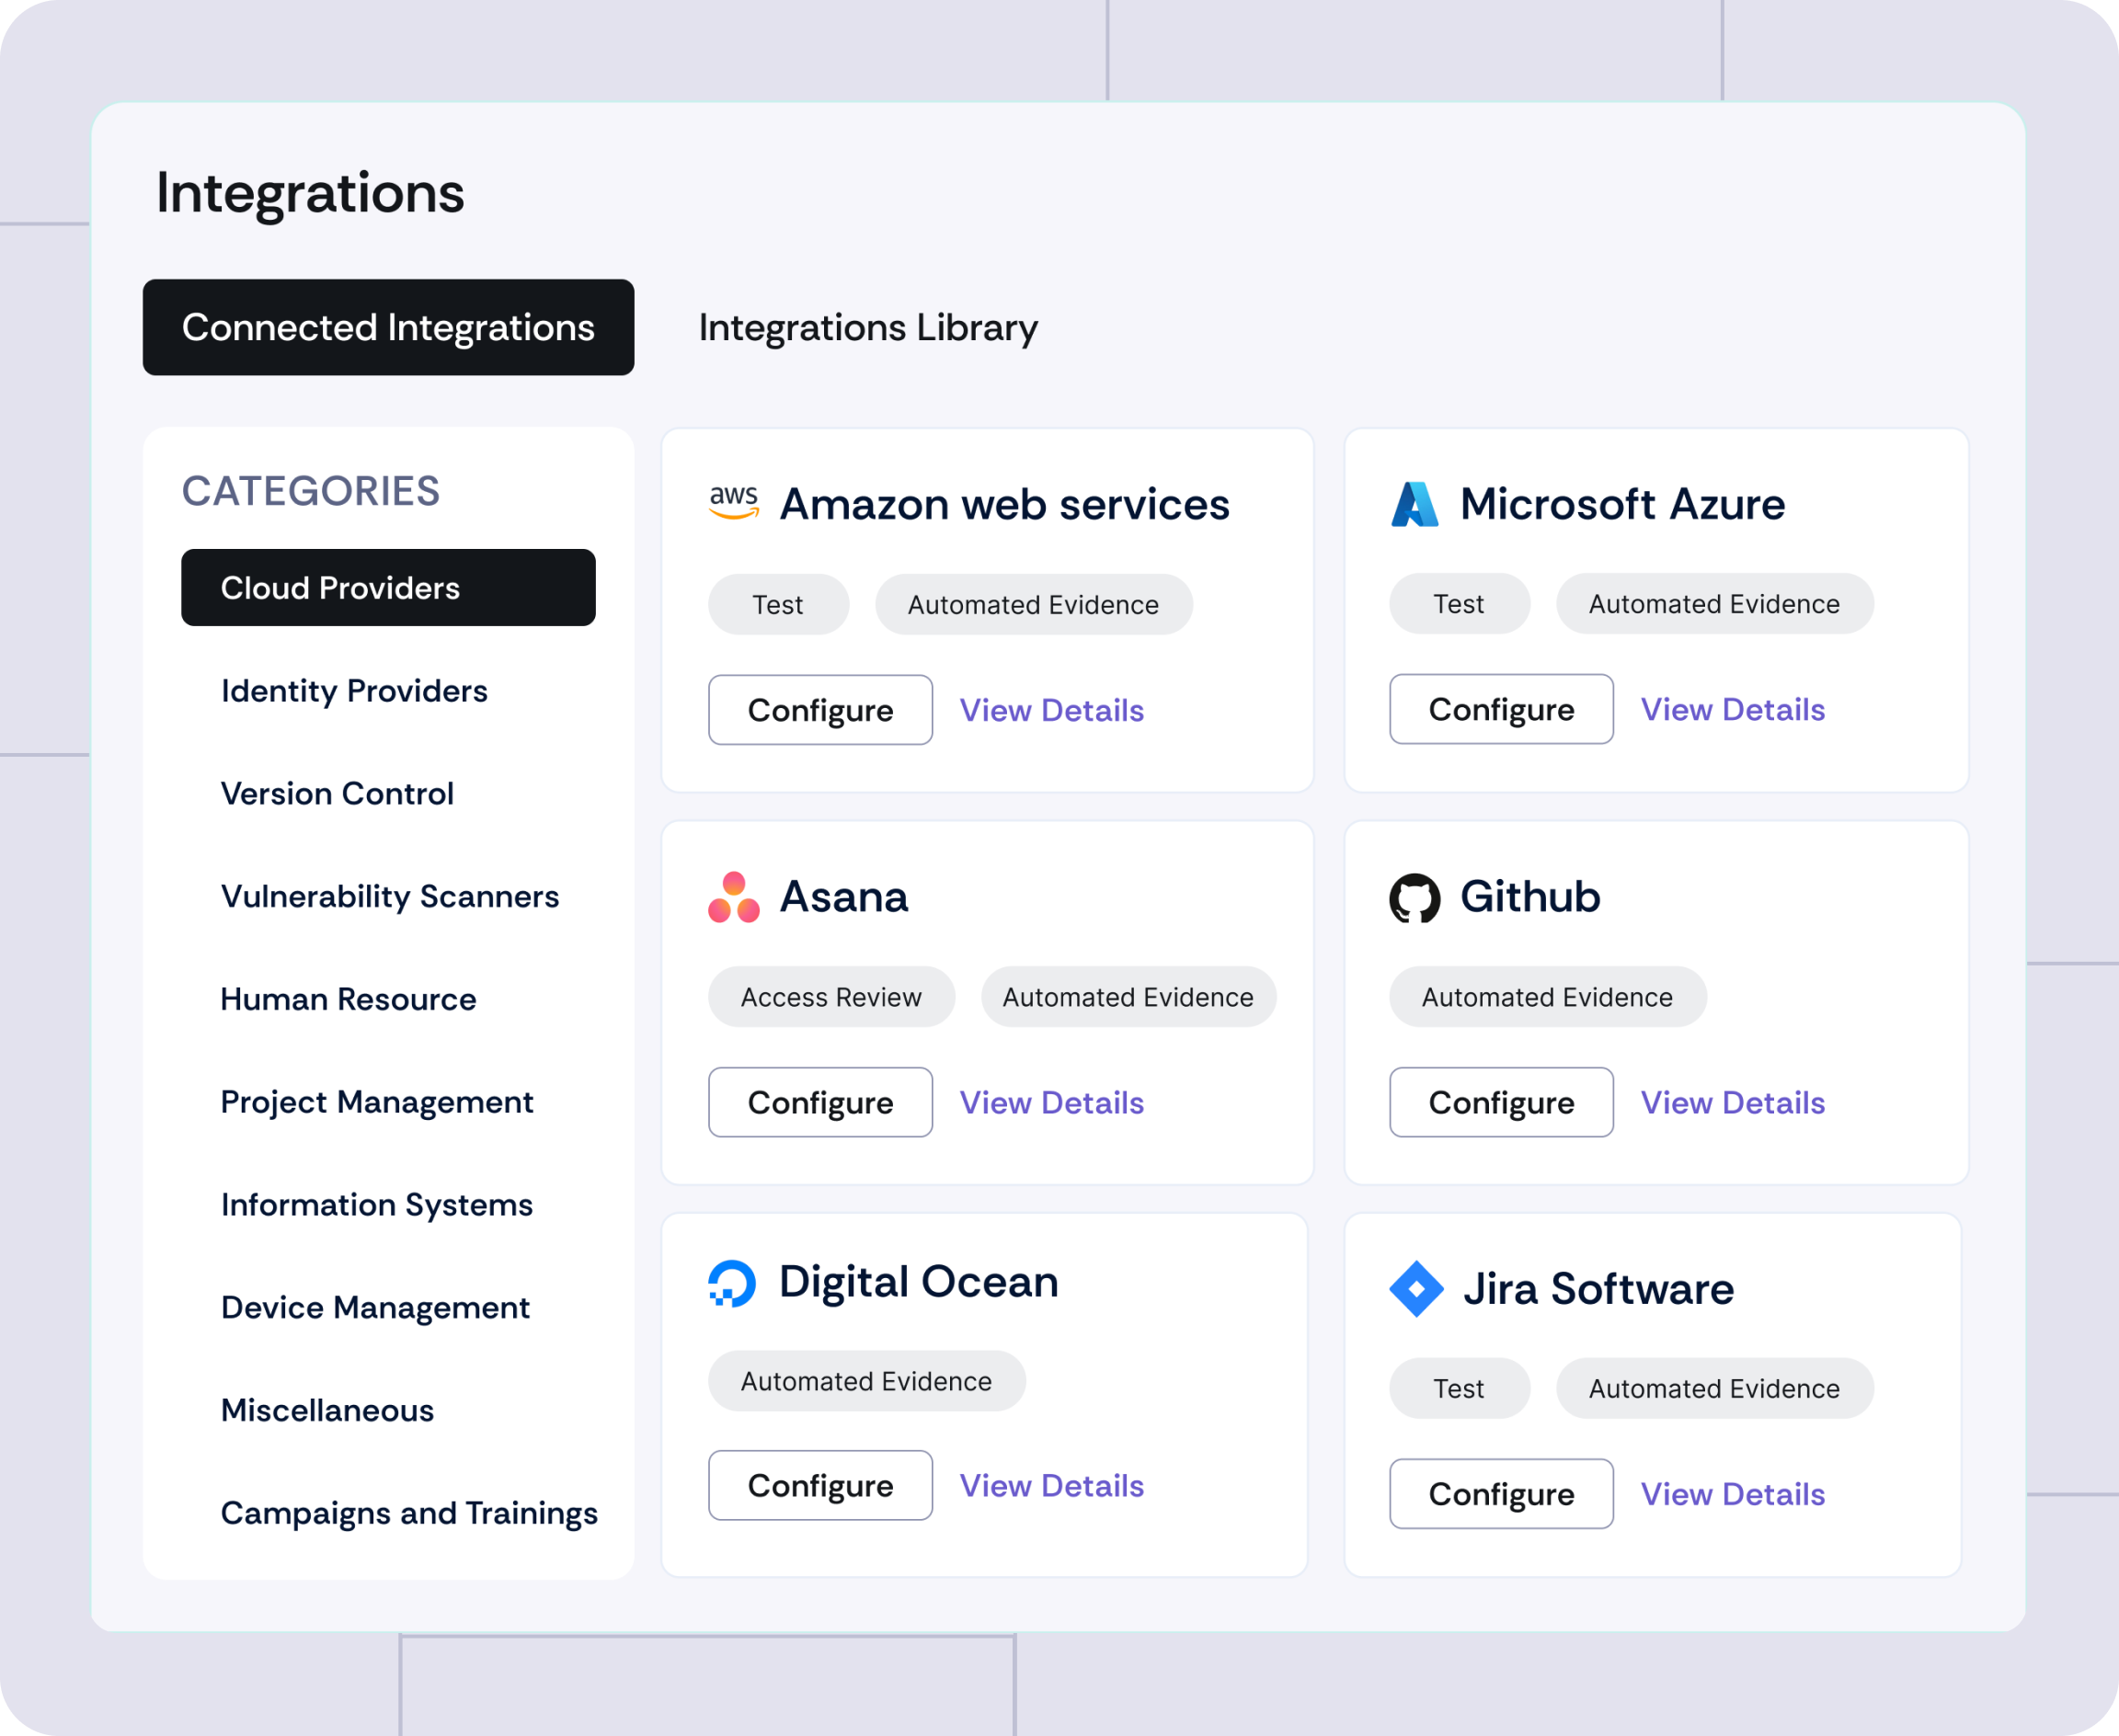This screenshot has width=2119, height=1736.
Task: Click the Asana logo icon
Action: pos(734,897)
